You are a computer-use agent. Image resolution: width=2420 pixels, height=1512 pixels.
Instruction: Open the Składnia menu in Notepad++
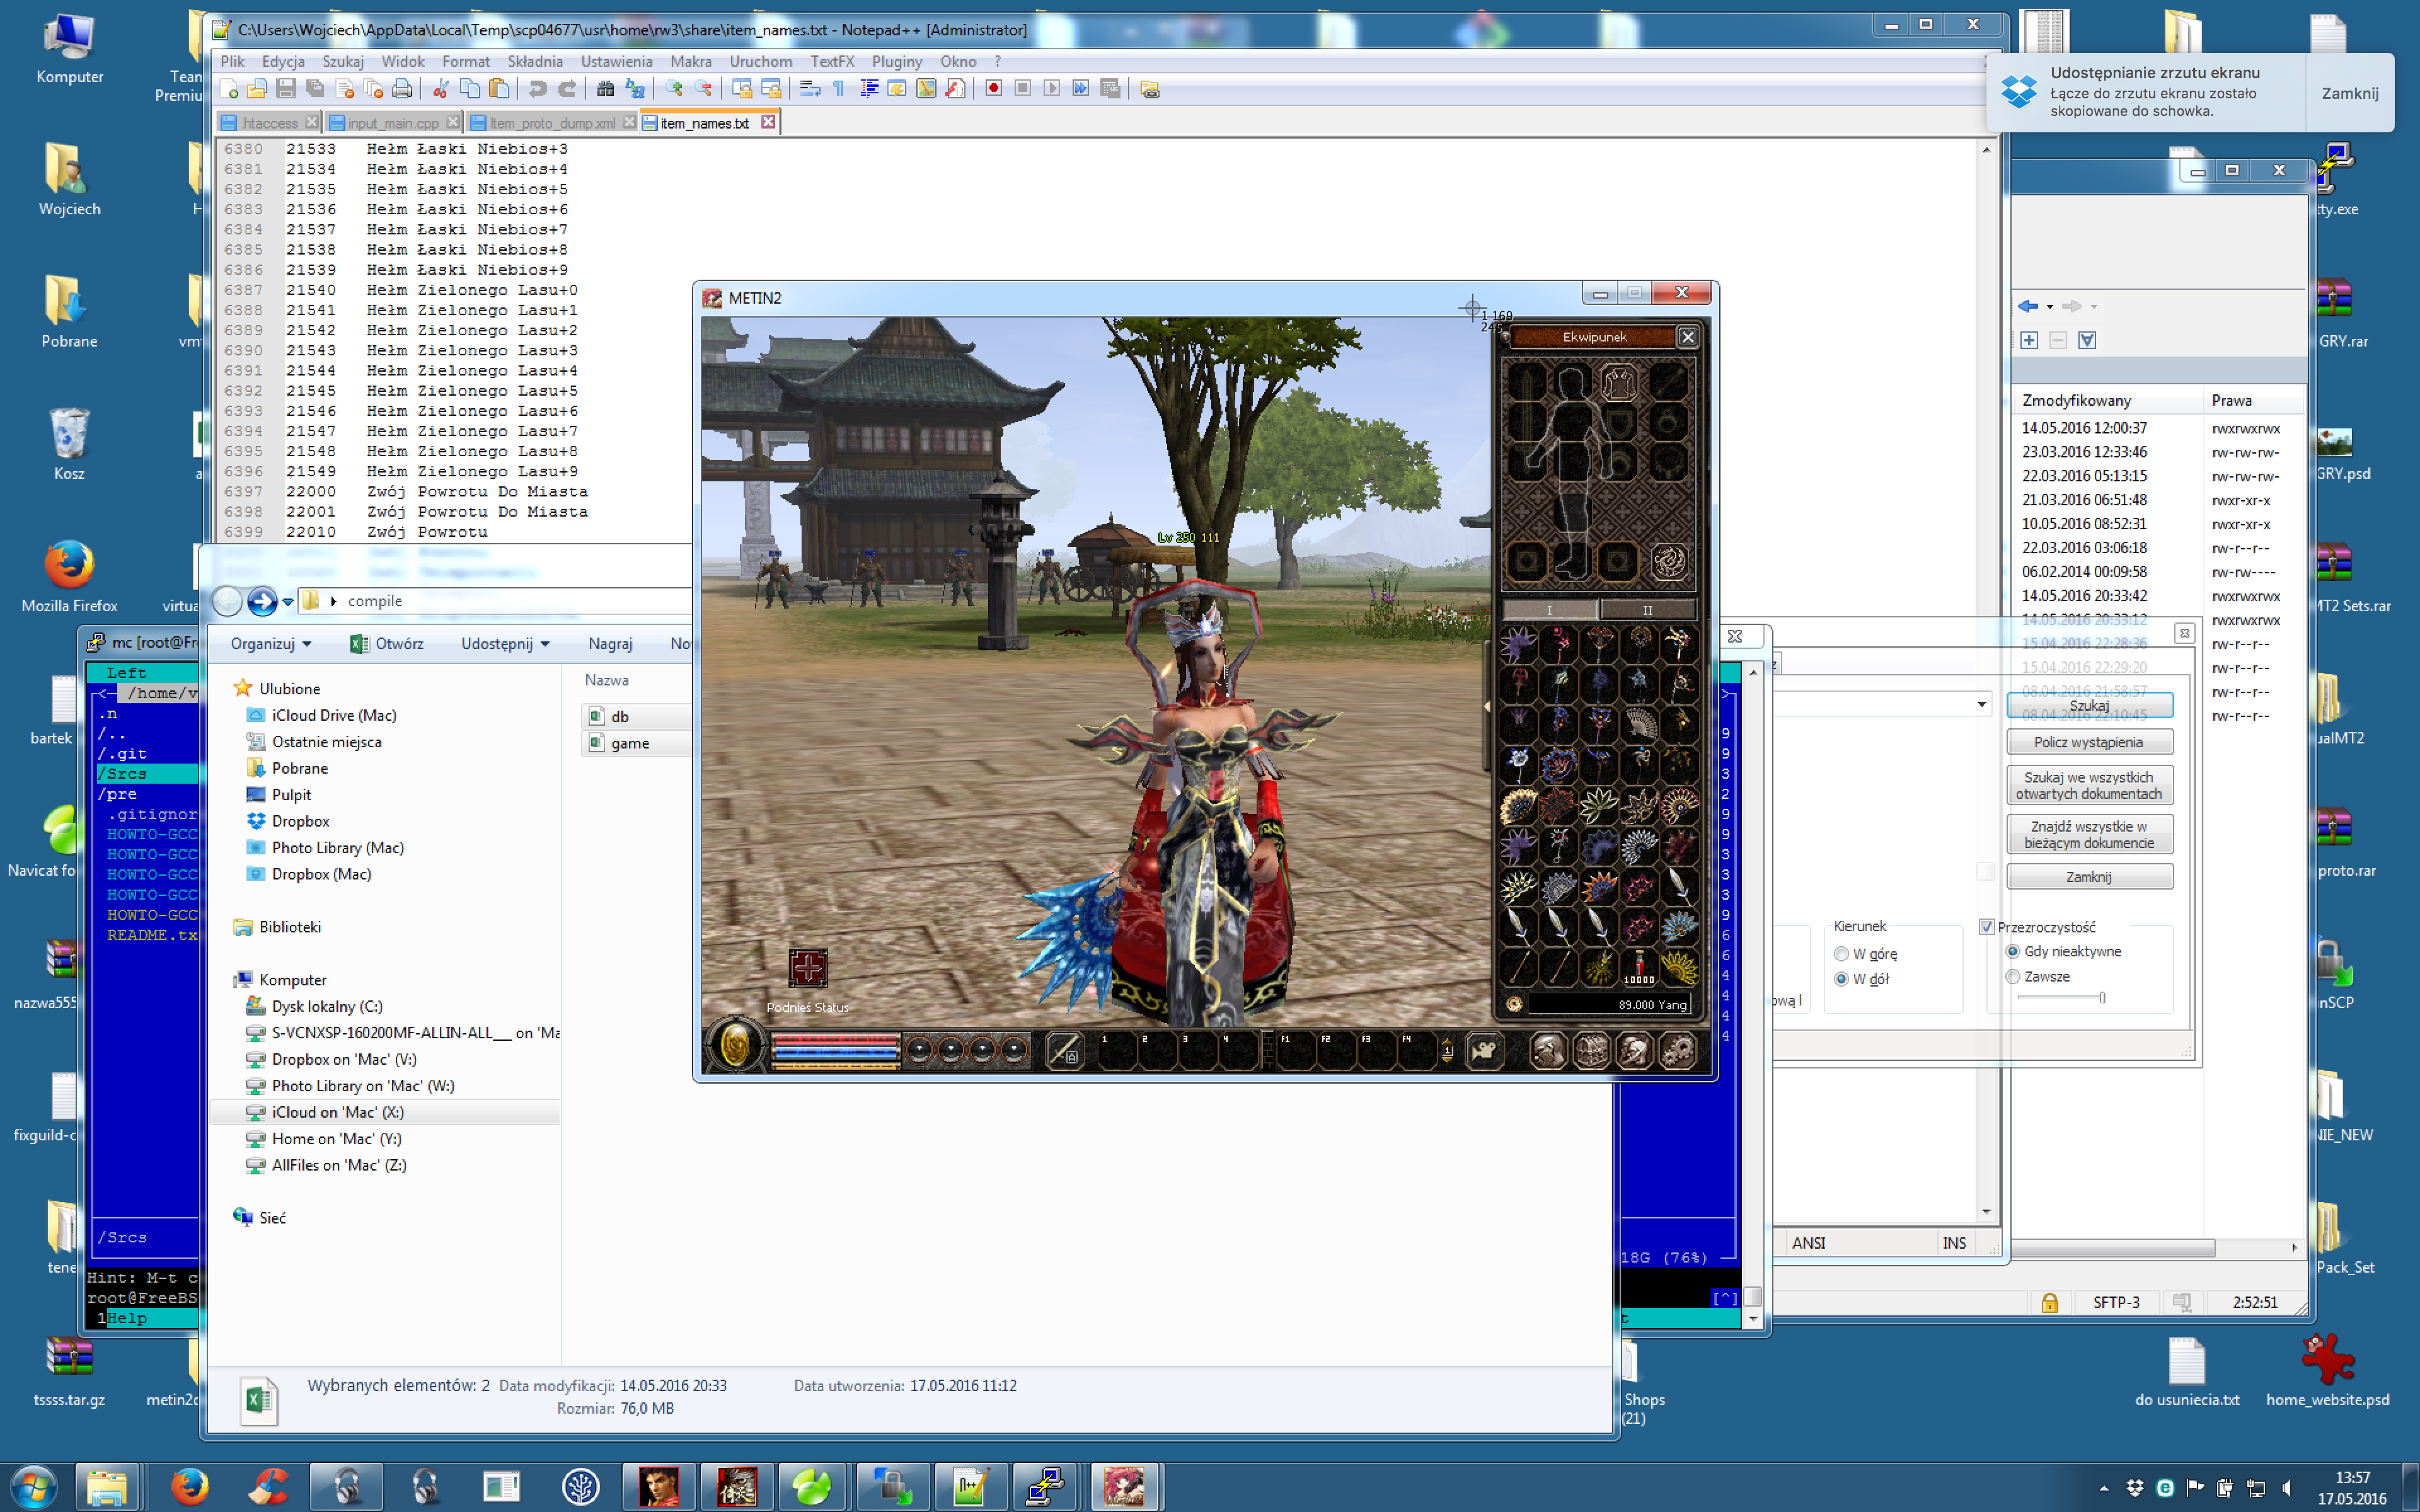tap(535, 61)
